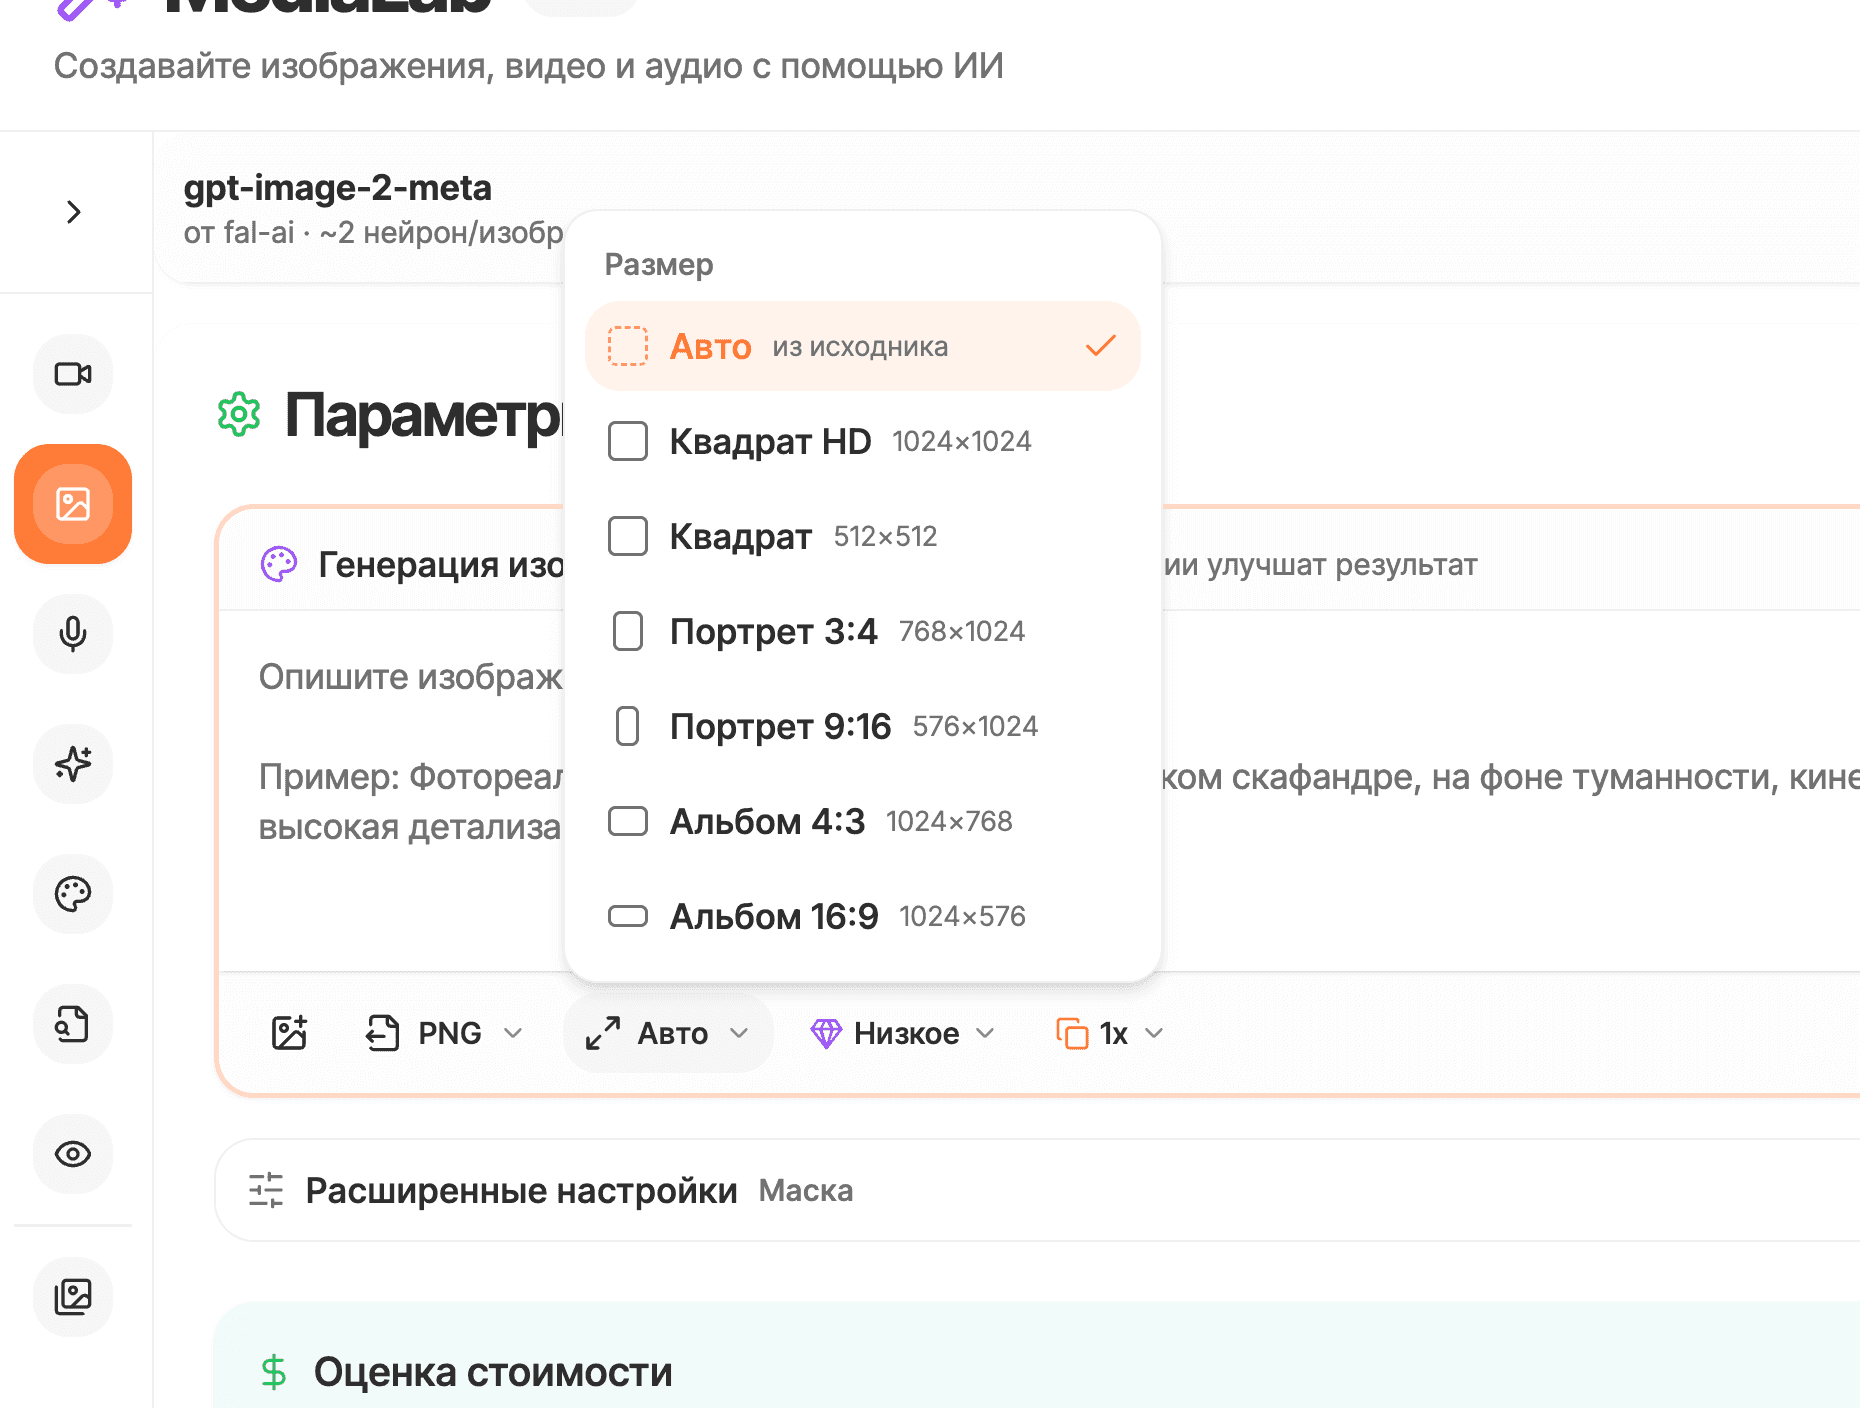Open the eye vision analysis section

point(73,1154)
